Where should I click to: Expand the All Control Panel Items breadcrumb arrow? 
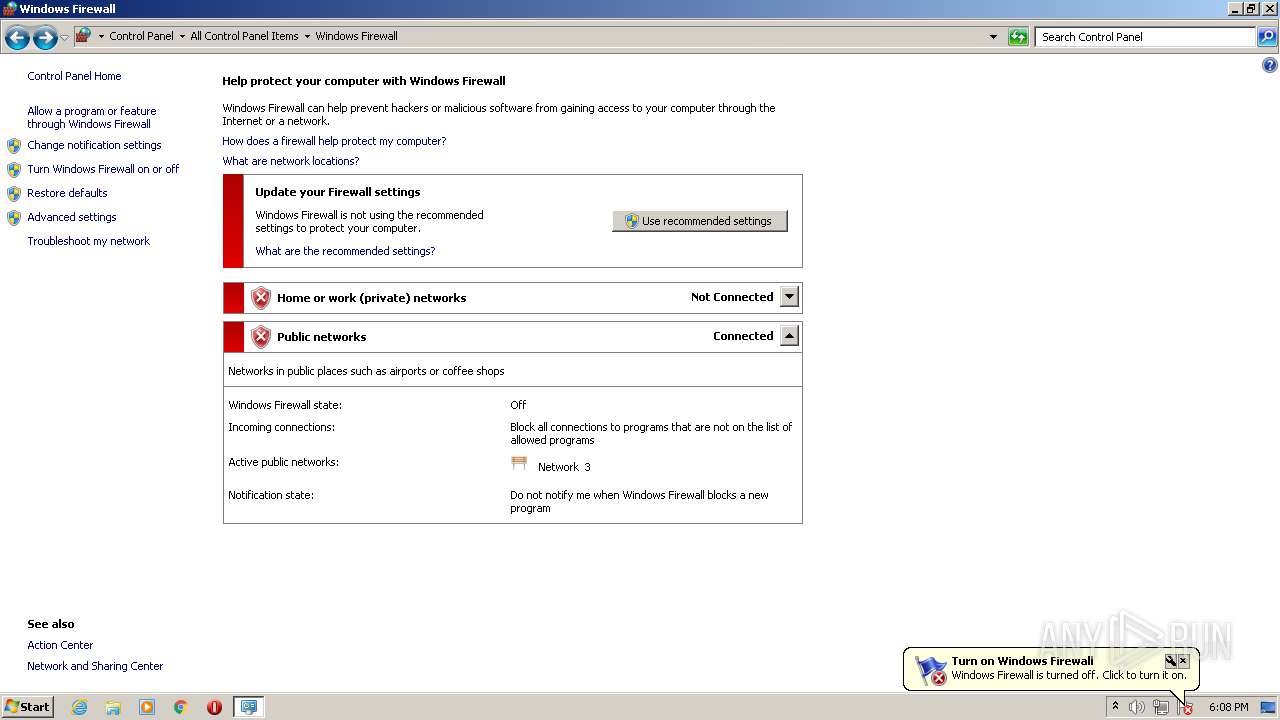[x=182, y=36]
